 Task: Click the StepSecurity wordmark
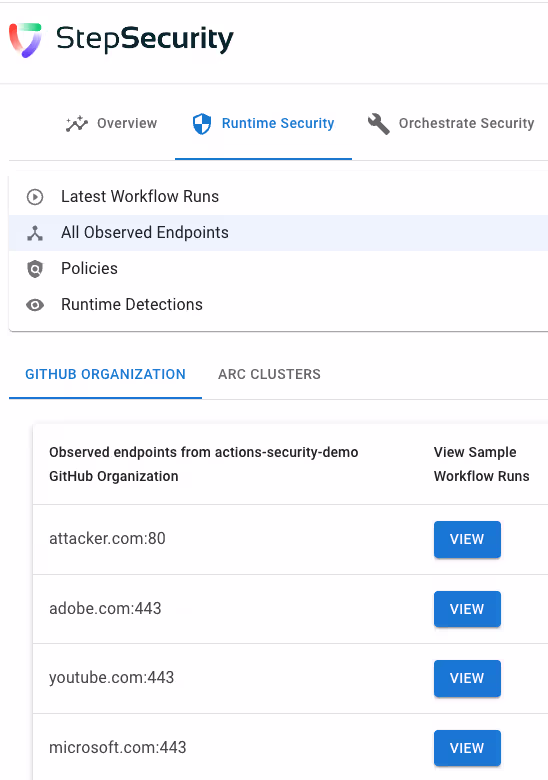(x=145, y=40)
